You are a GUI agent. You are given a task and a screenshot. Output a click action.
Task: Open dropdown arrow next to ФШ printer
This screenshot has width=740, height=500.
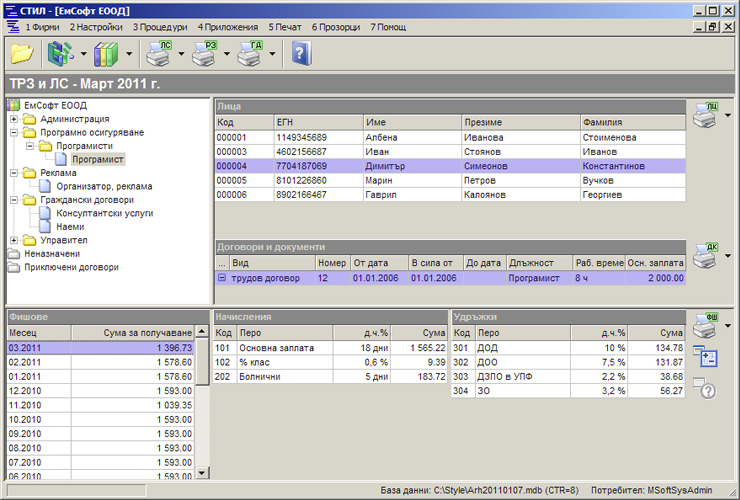(728, 326)
